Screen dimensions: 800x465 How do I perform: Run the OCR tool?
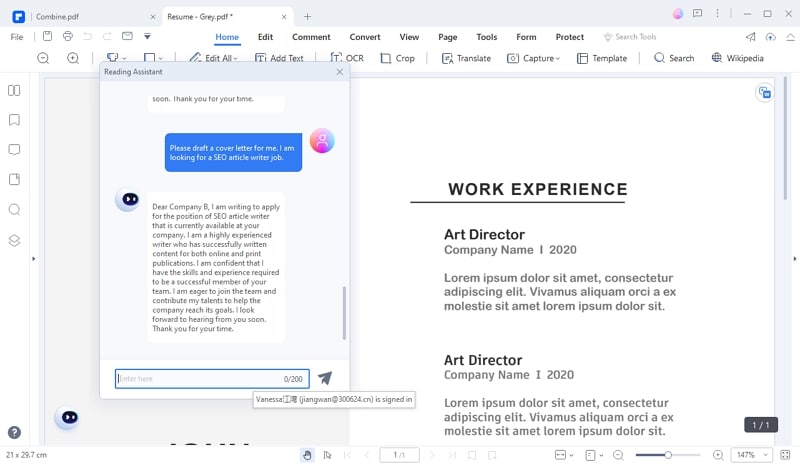347,58
